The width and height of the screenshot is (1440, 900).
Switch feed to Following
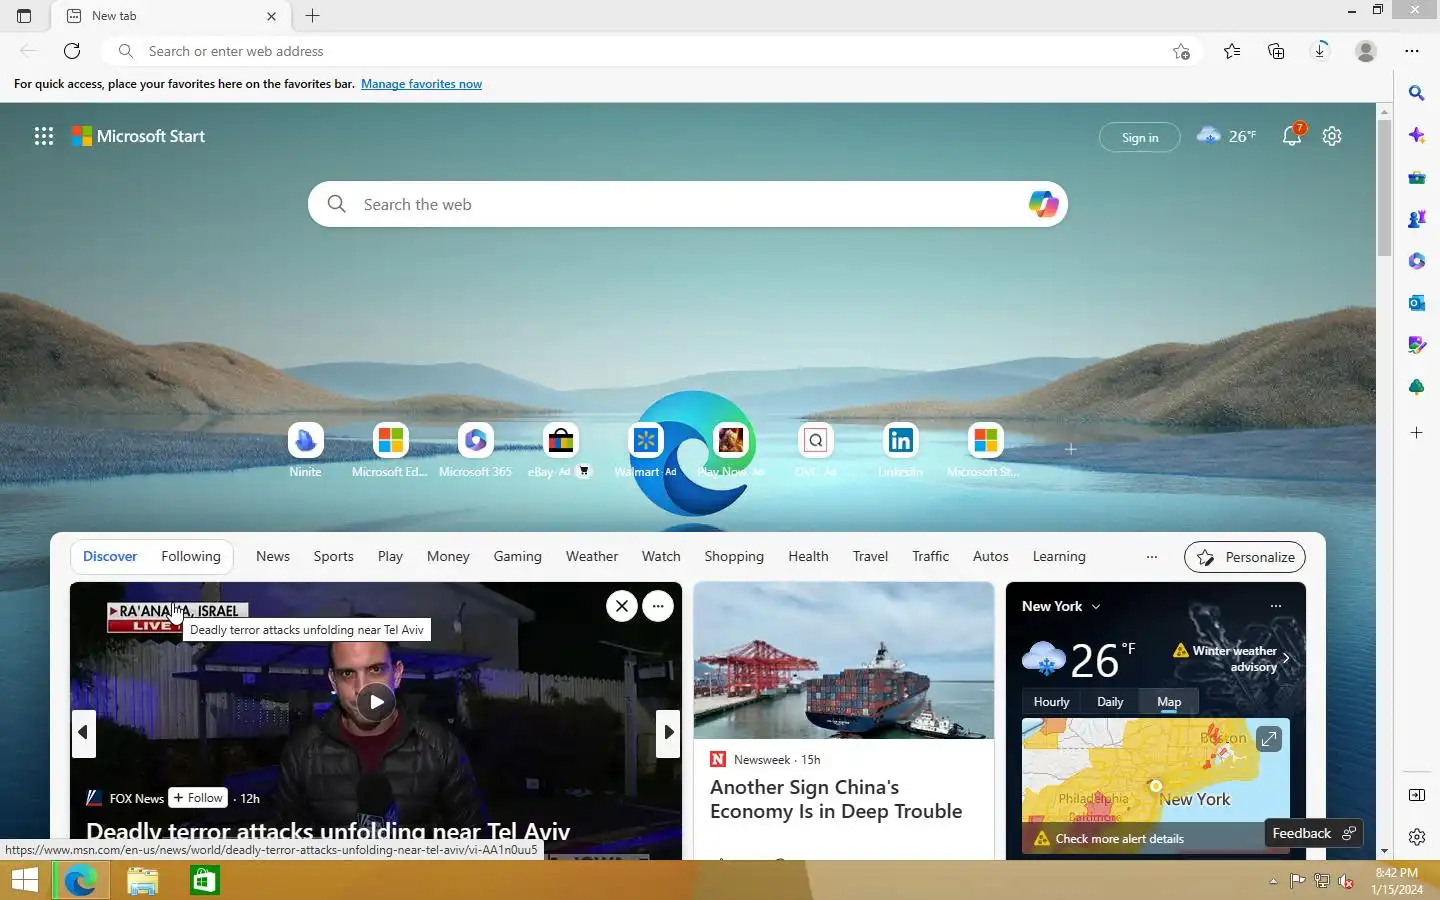click(x=191, y=557)
